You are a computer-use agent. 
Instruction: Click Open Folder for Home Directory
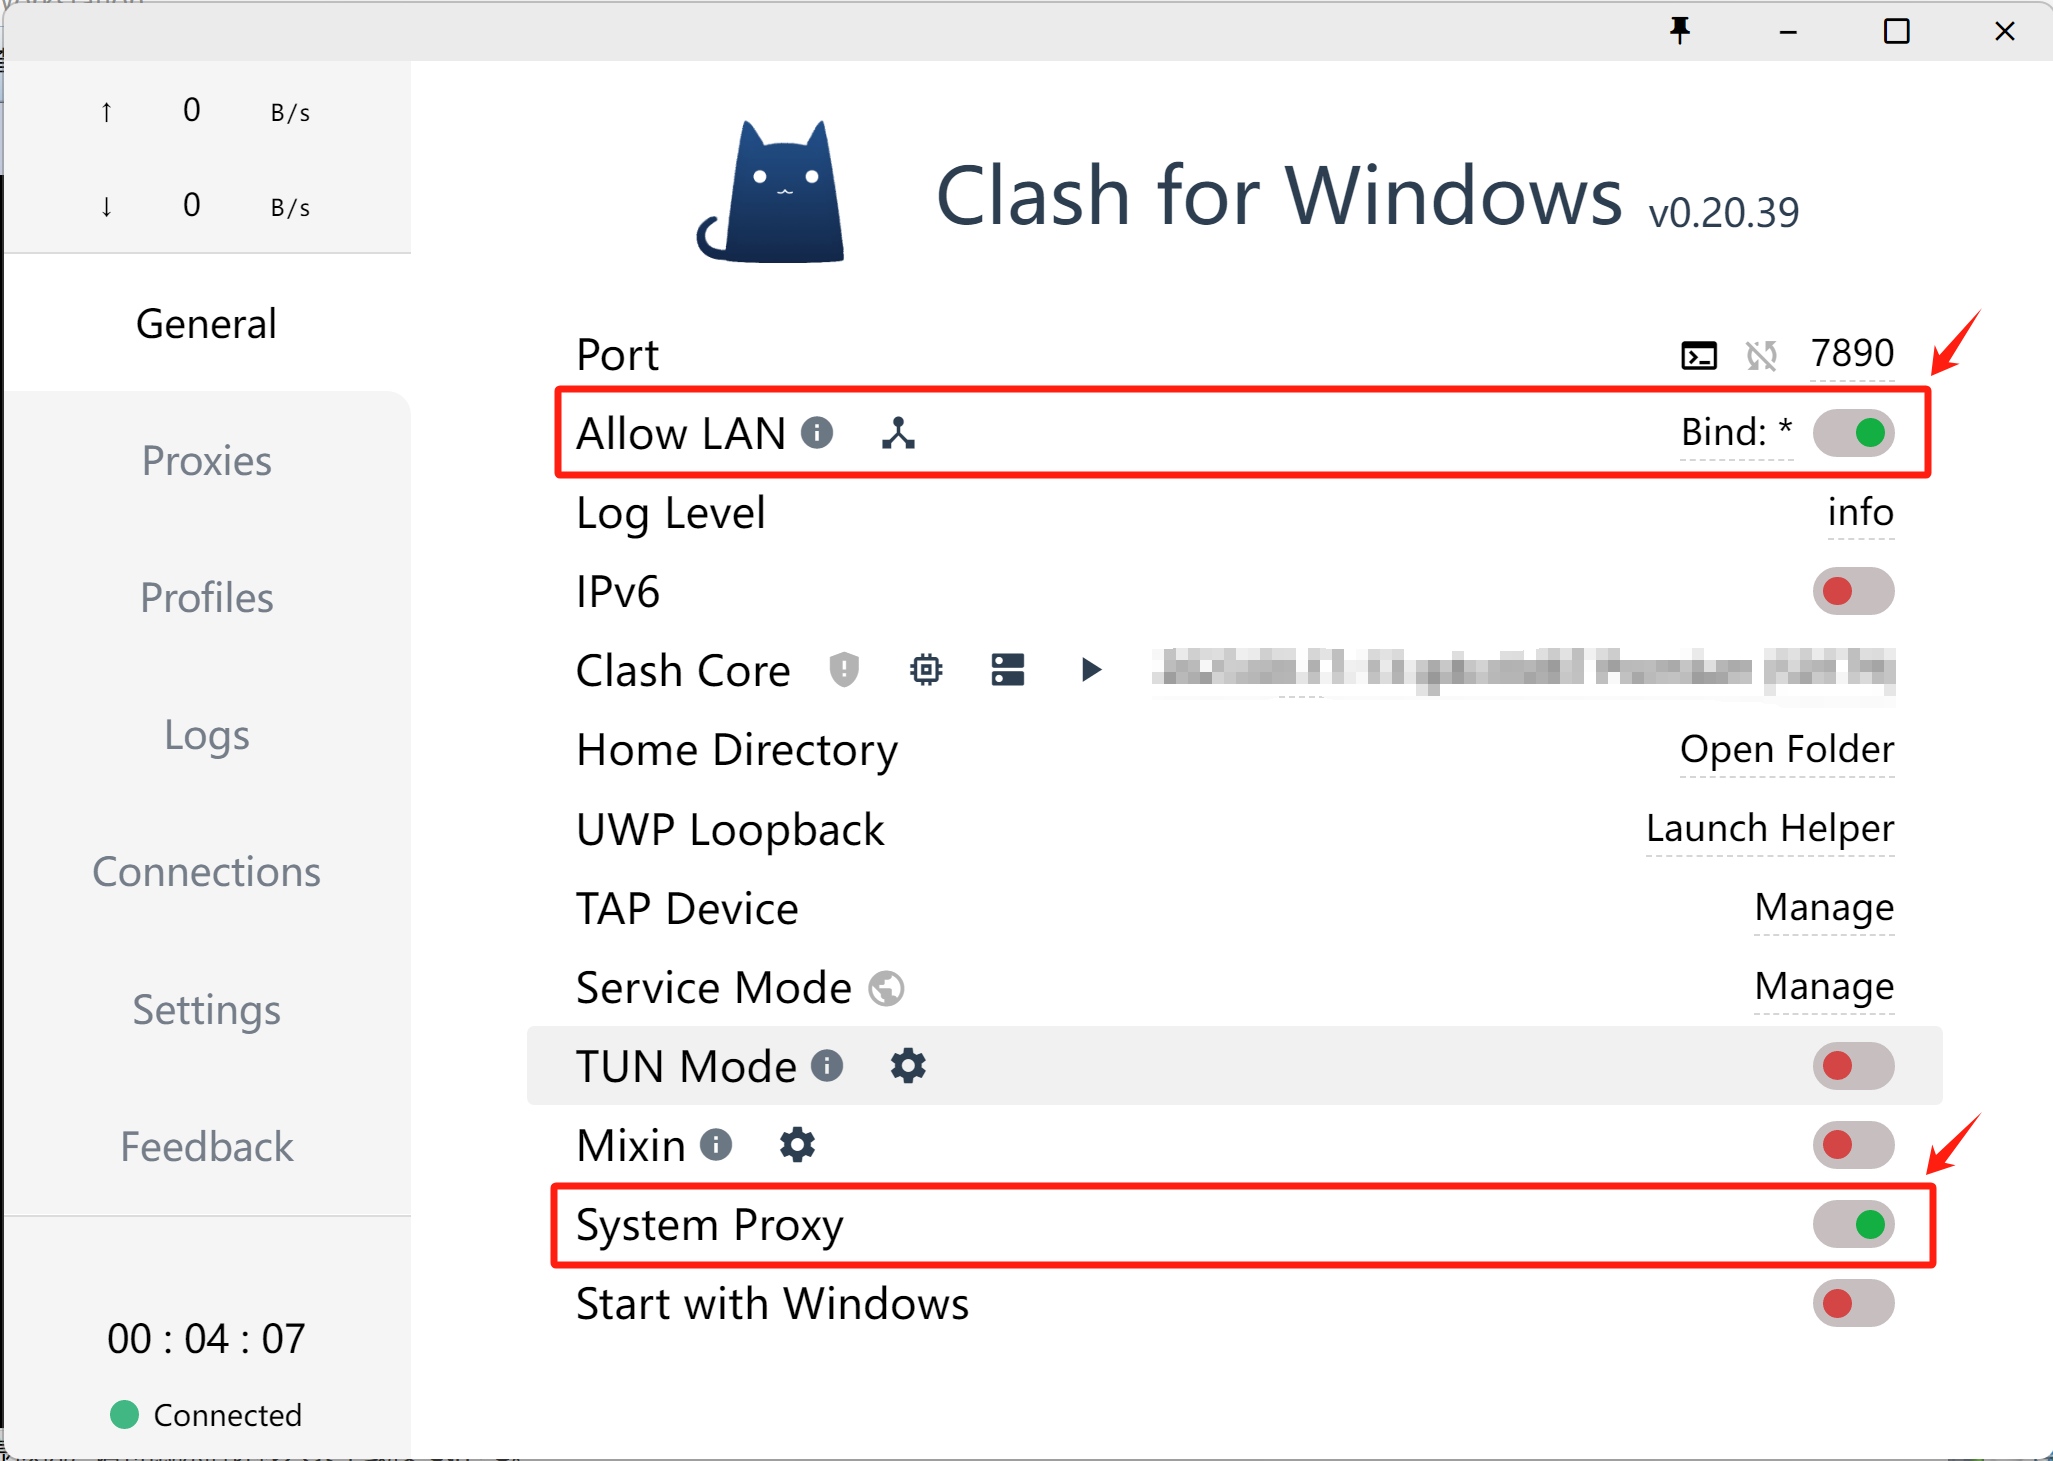coord(1786,749)
